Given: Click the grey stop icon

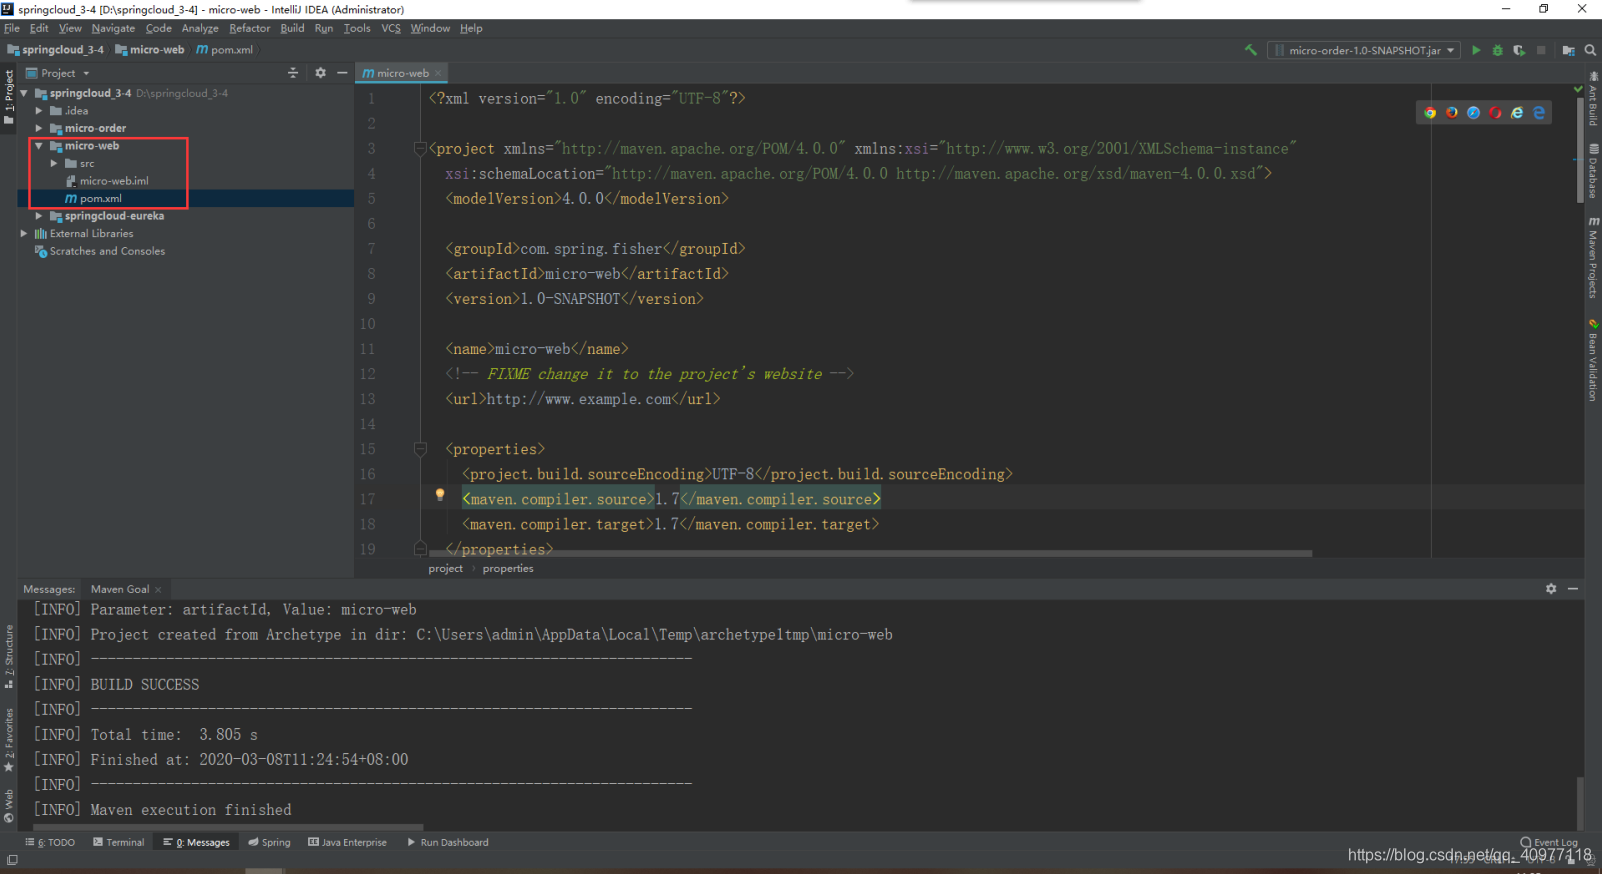Looking at the screenshot, I should pos(1541,50).
